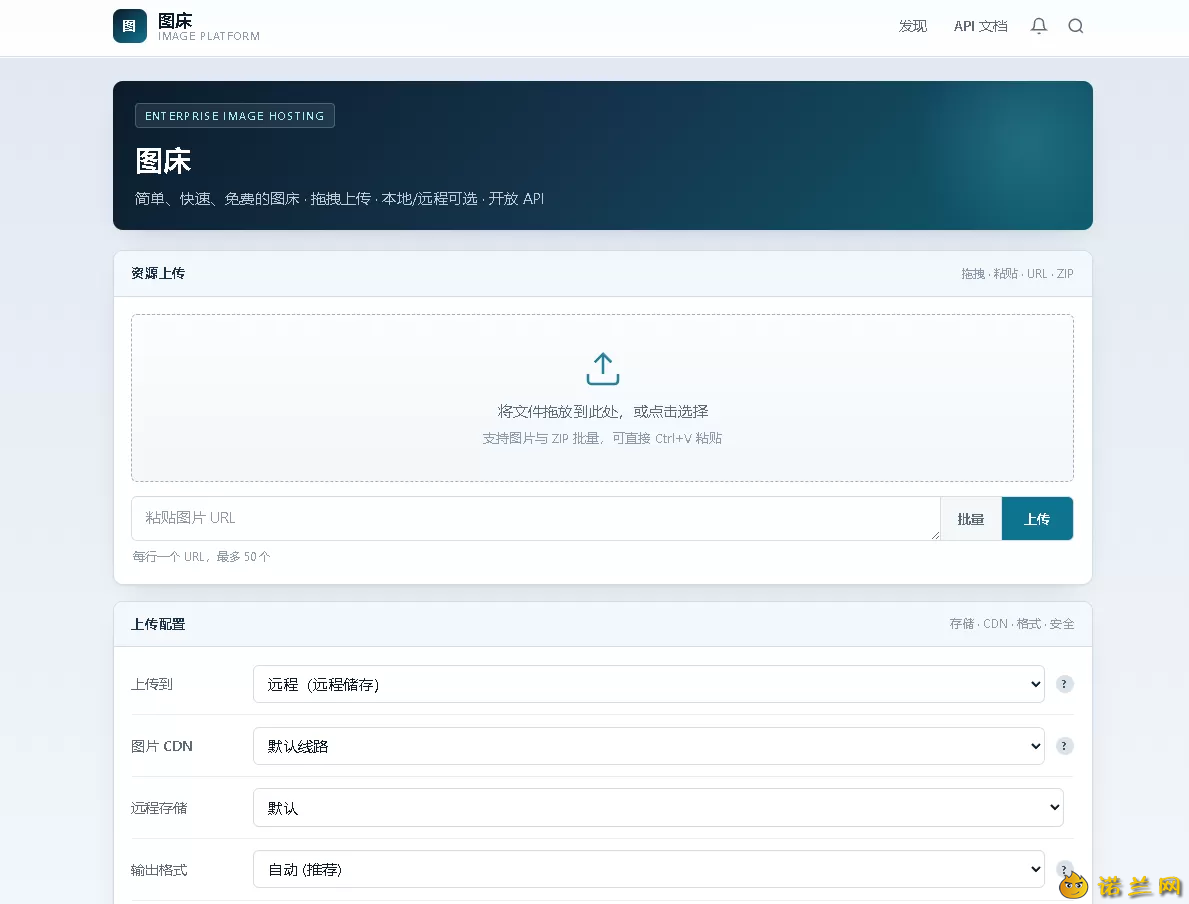Expand the 图片 CDN dropdown

click(648, 746)
